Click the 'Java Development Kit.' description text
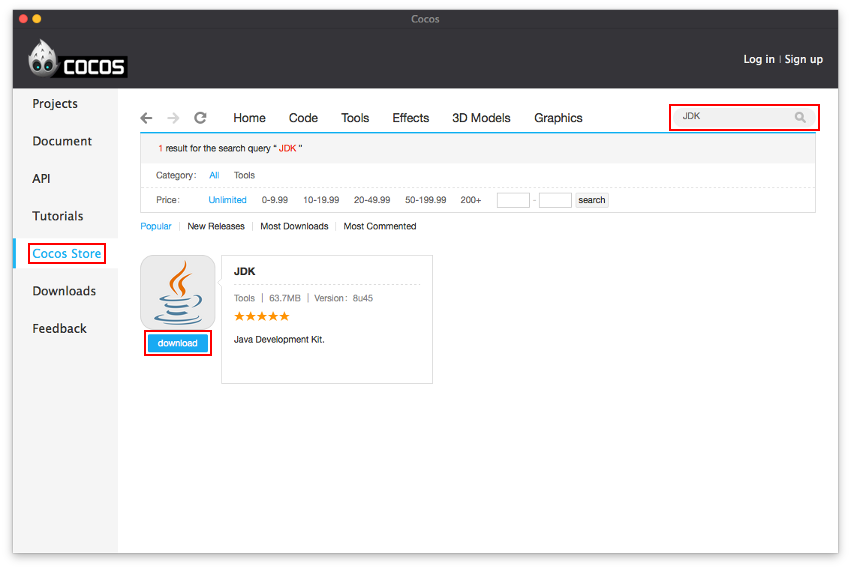 279,339
